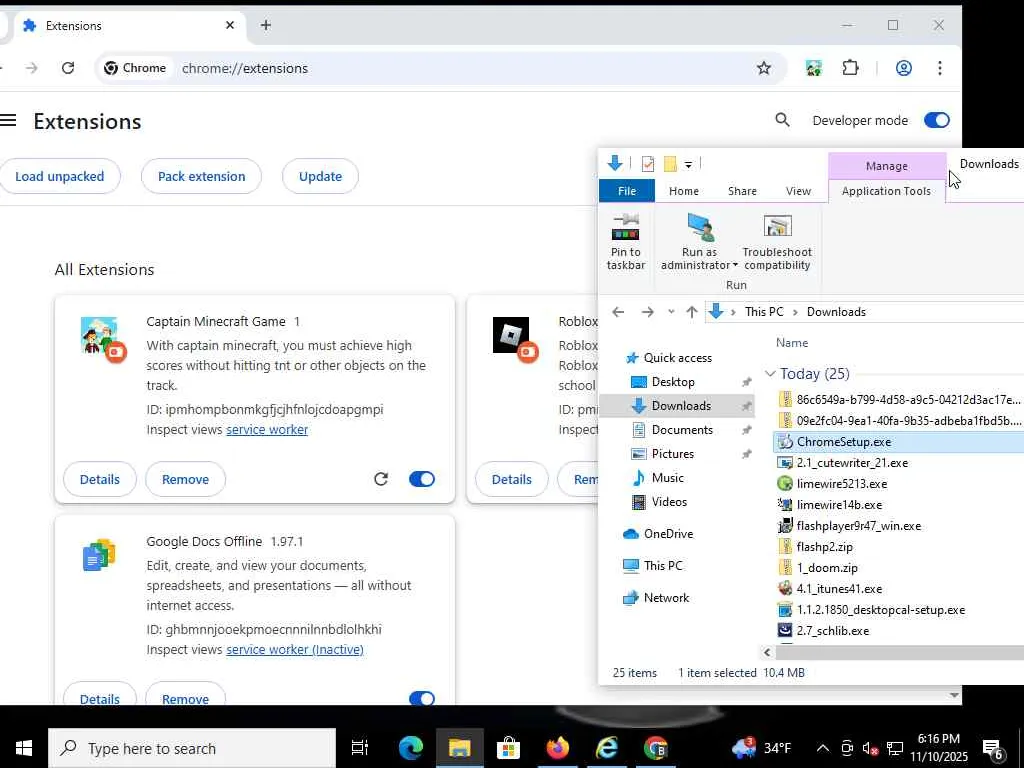This screenshot has height=768, width=1024.
Task: Open the Chrome profile avatar menu
Action: [x=904, y=68]
